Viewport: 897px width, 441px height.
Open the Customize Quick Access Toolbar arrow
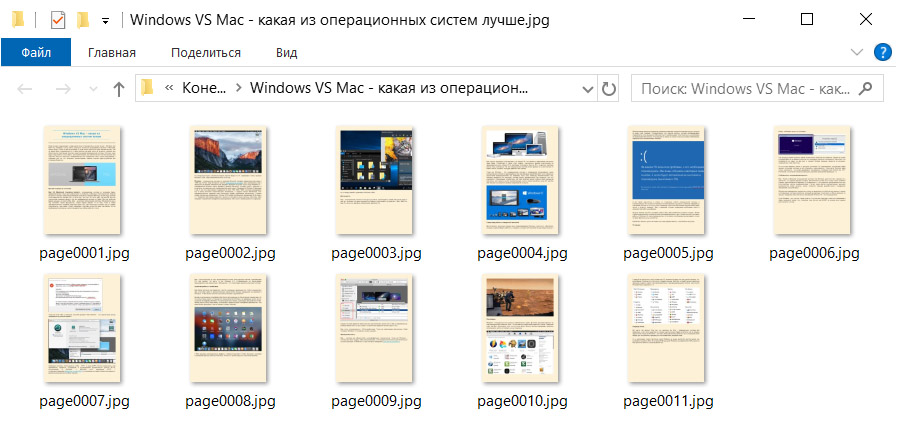click(105, 21)
